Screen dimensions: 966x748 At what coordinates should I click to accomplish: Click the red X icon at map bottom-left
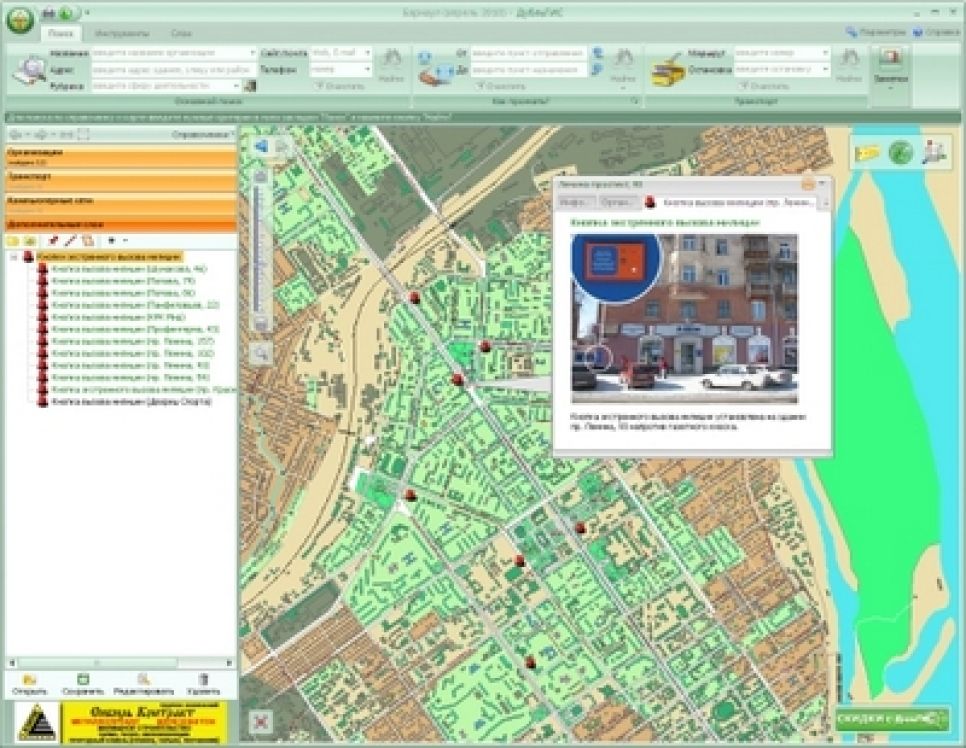tap(261, 721)
